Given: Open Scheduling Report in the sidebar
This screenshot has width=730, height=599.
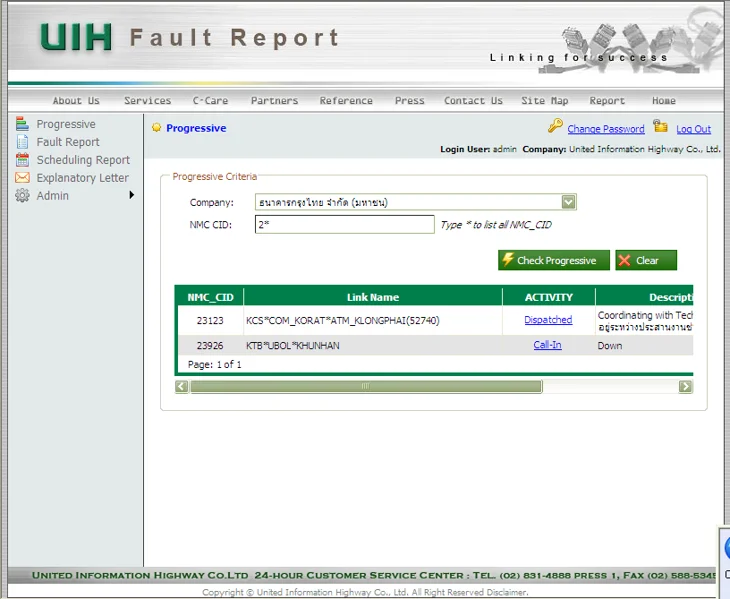Looking at the screenshot, I should click(83, 160).
